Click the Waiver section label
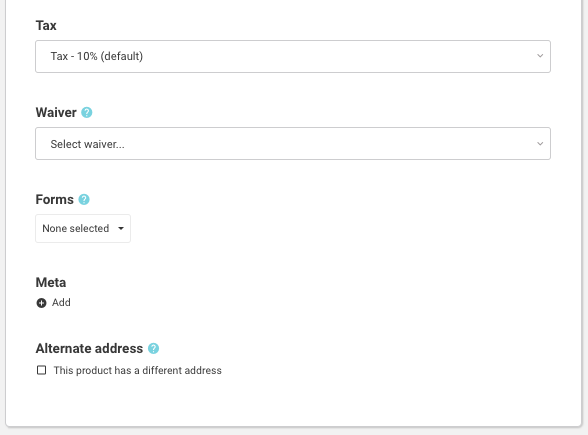Screen dimensions: 588x435 click(x=56, y=112)
